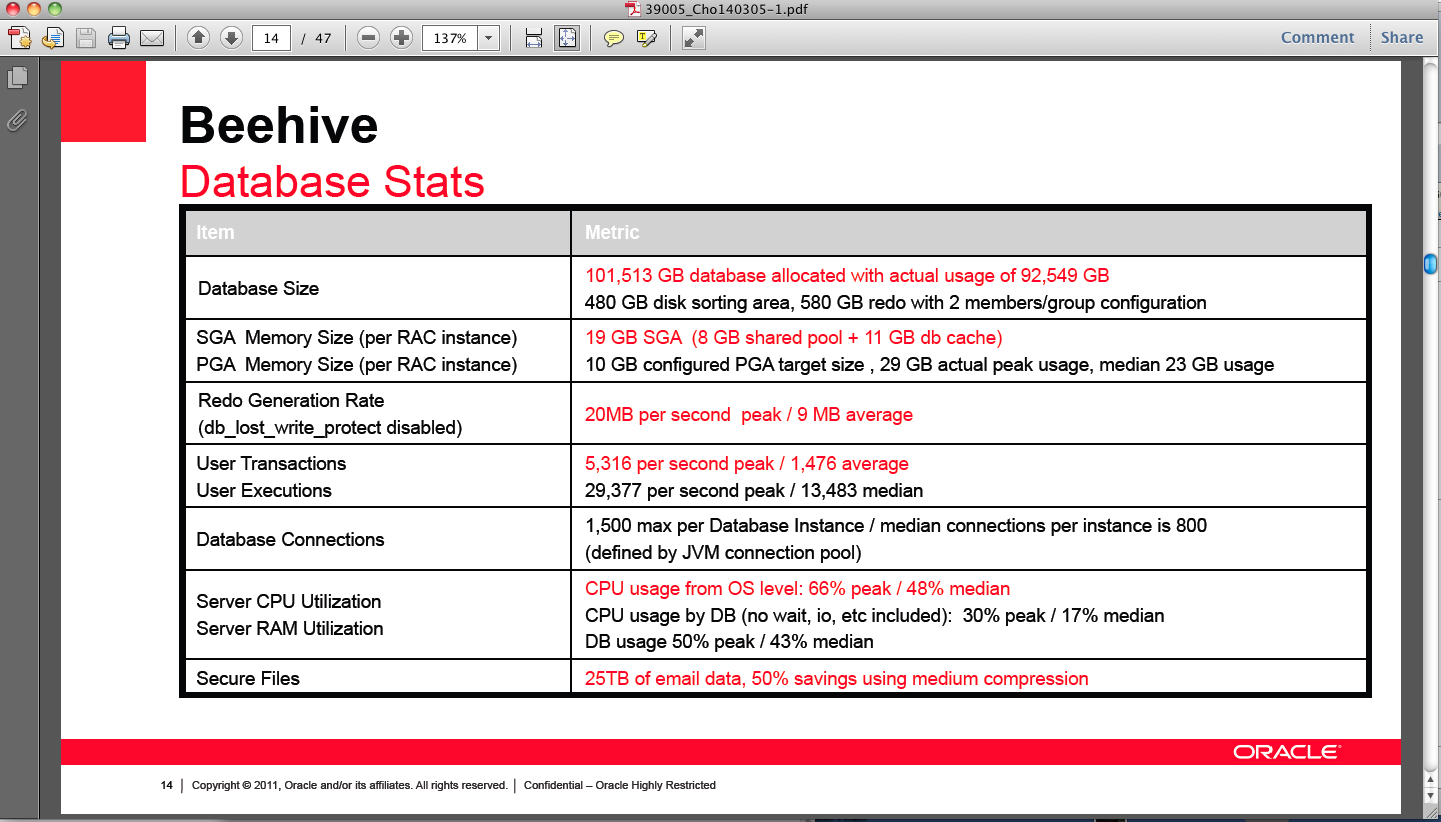Image resolution: width=1441 pixels, height=822 pixels.
Task: Open the Share pane
Action: coord(1402,38)
